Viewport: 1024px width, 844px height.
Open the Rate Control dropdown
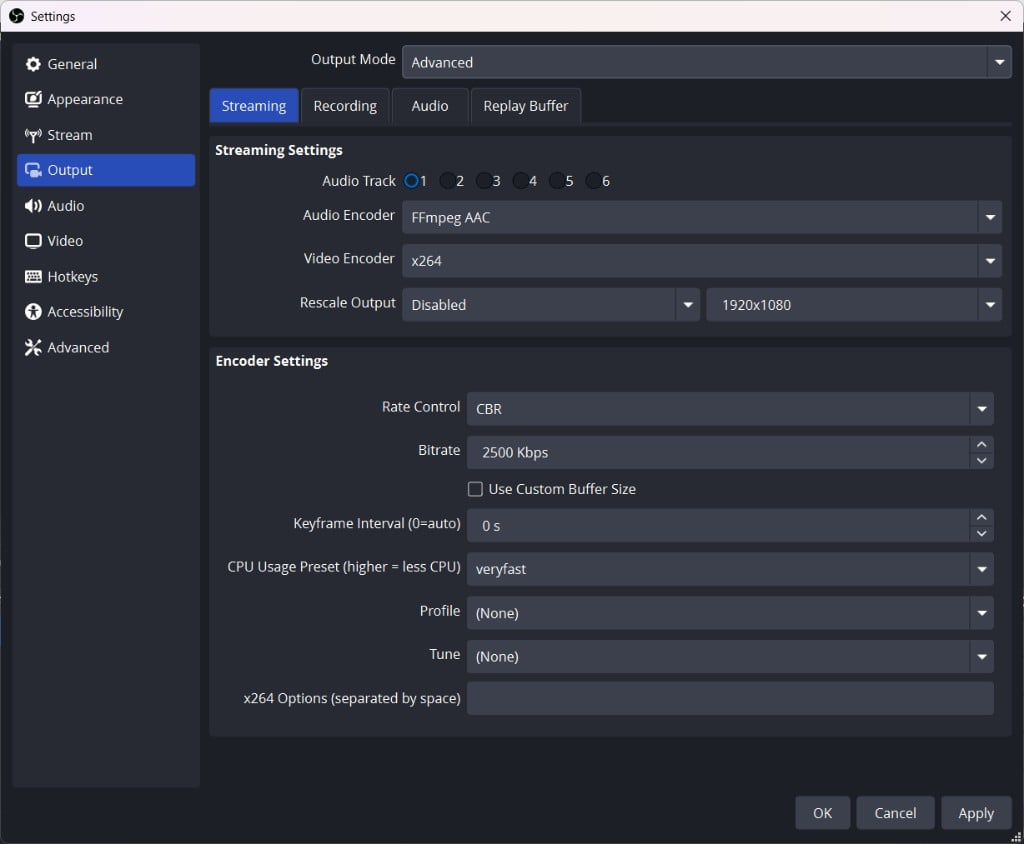[730, 409]
